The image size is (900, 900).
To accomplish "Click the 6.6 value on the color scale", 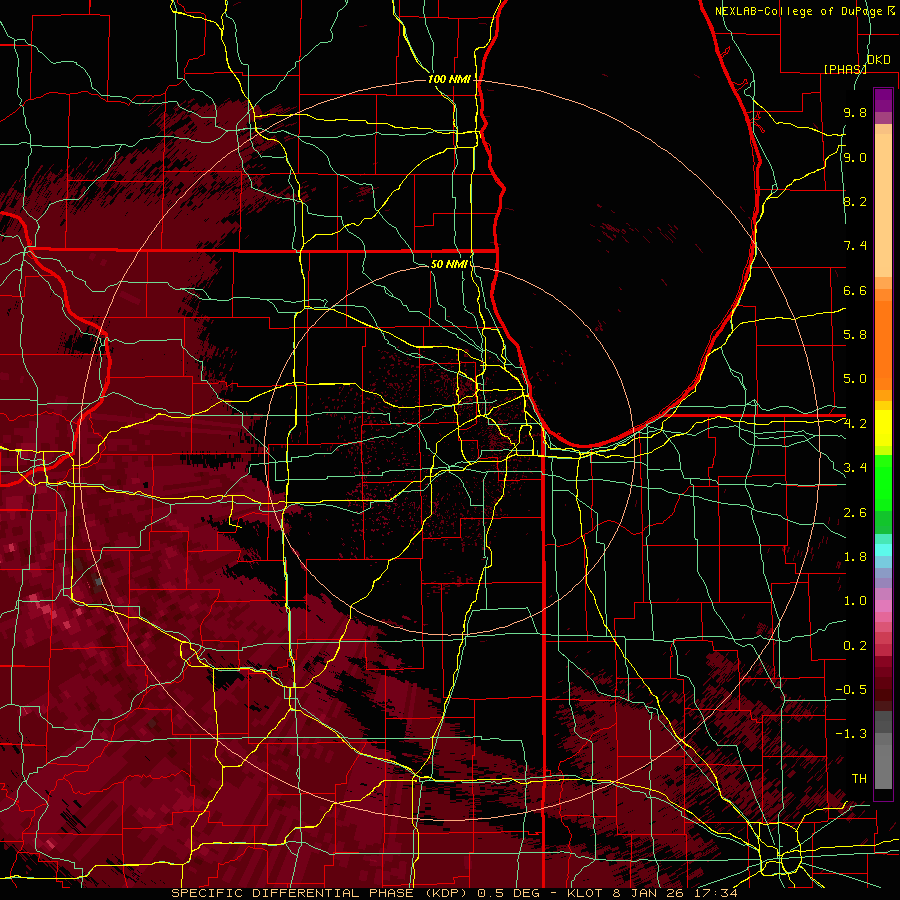I will point(855,290).
